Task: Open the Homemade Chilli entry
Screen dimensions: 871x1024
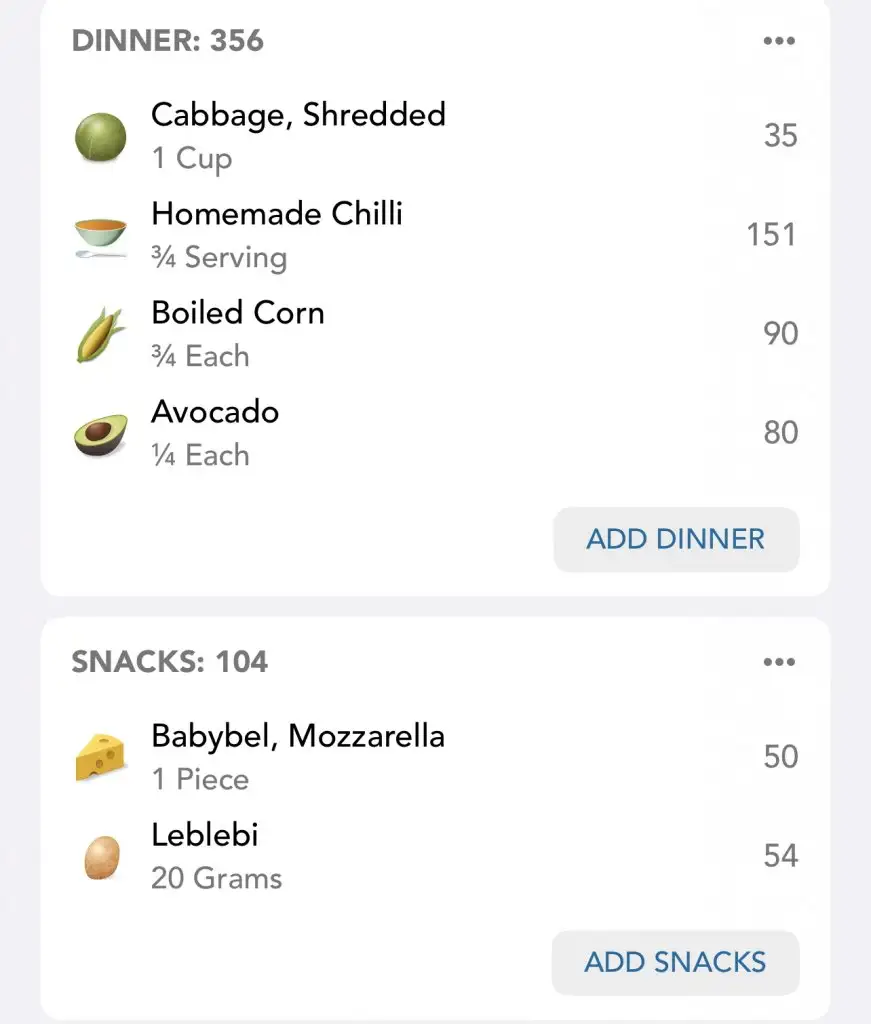Action: 436,235
